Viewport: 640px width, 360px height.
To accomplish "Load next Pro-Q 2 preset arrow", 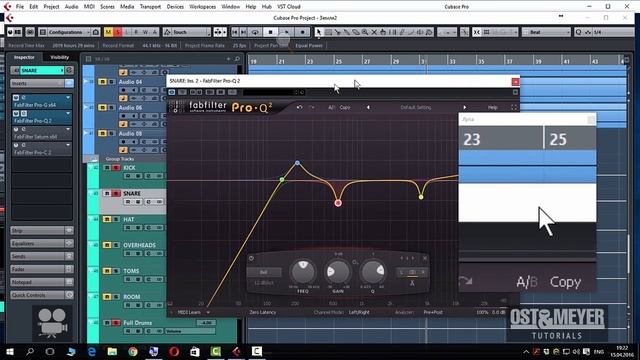I will [x=464, y=107].
